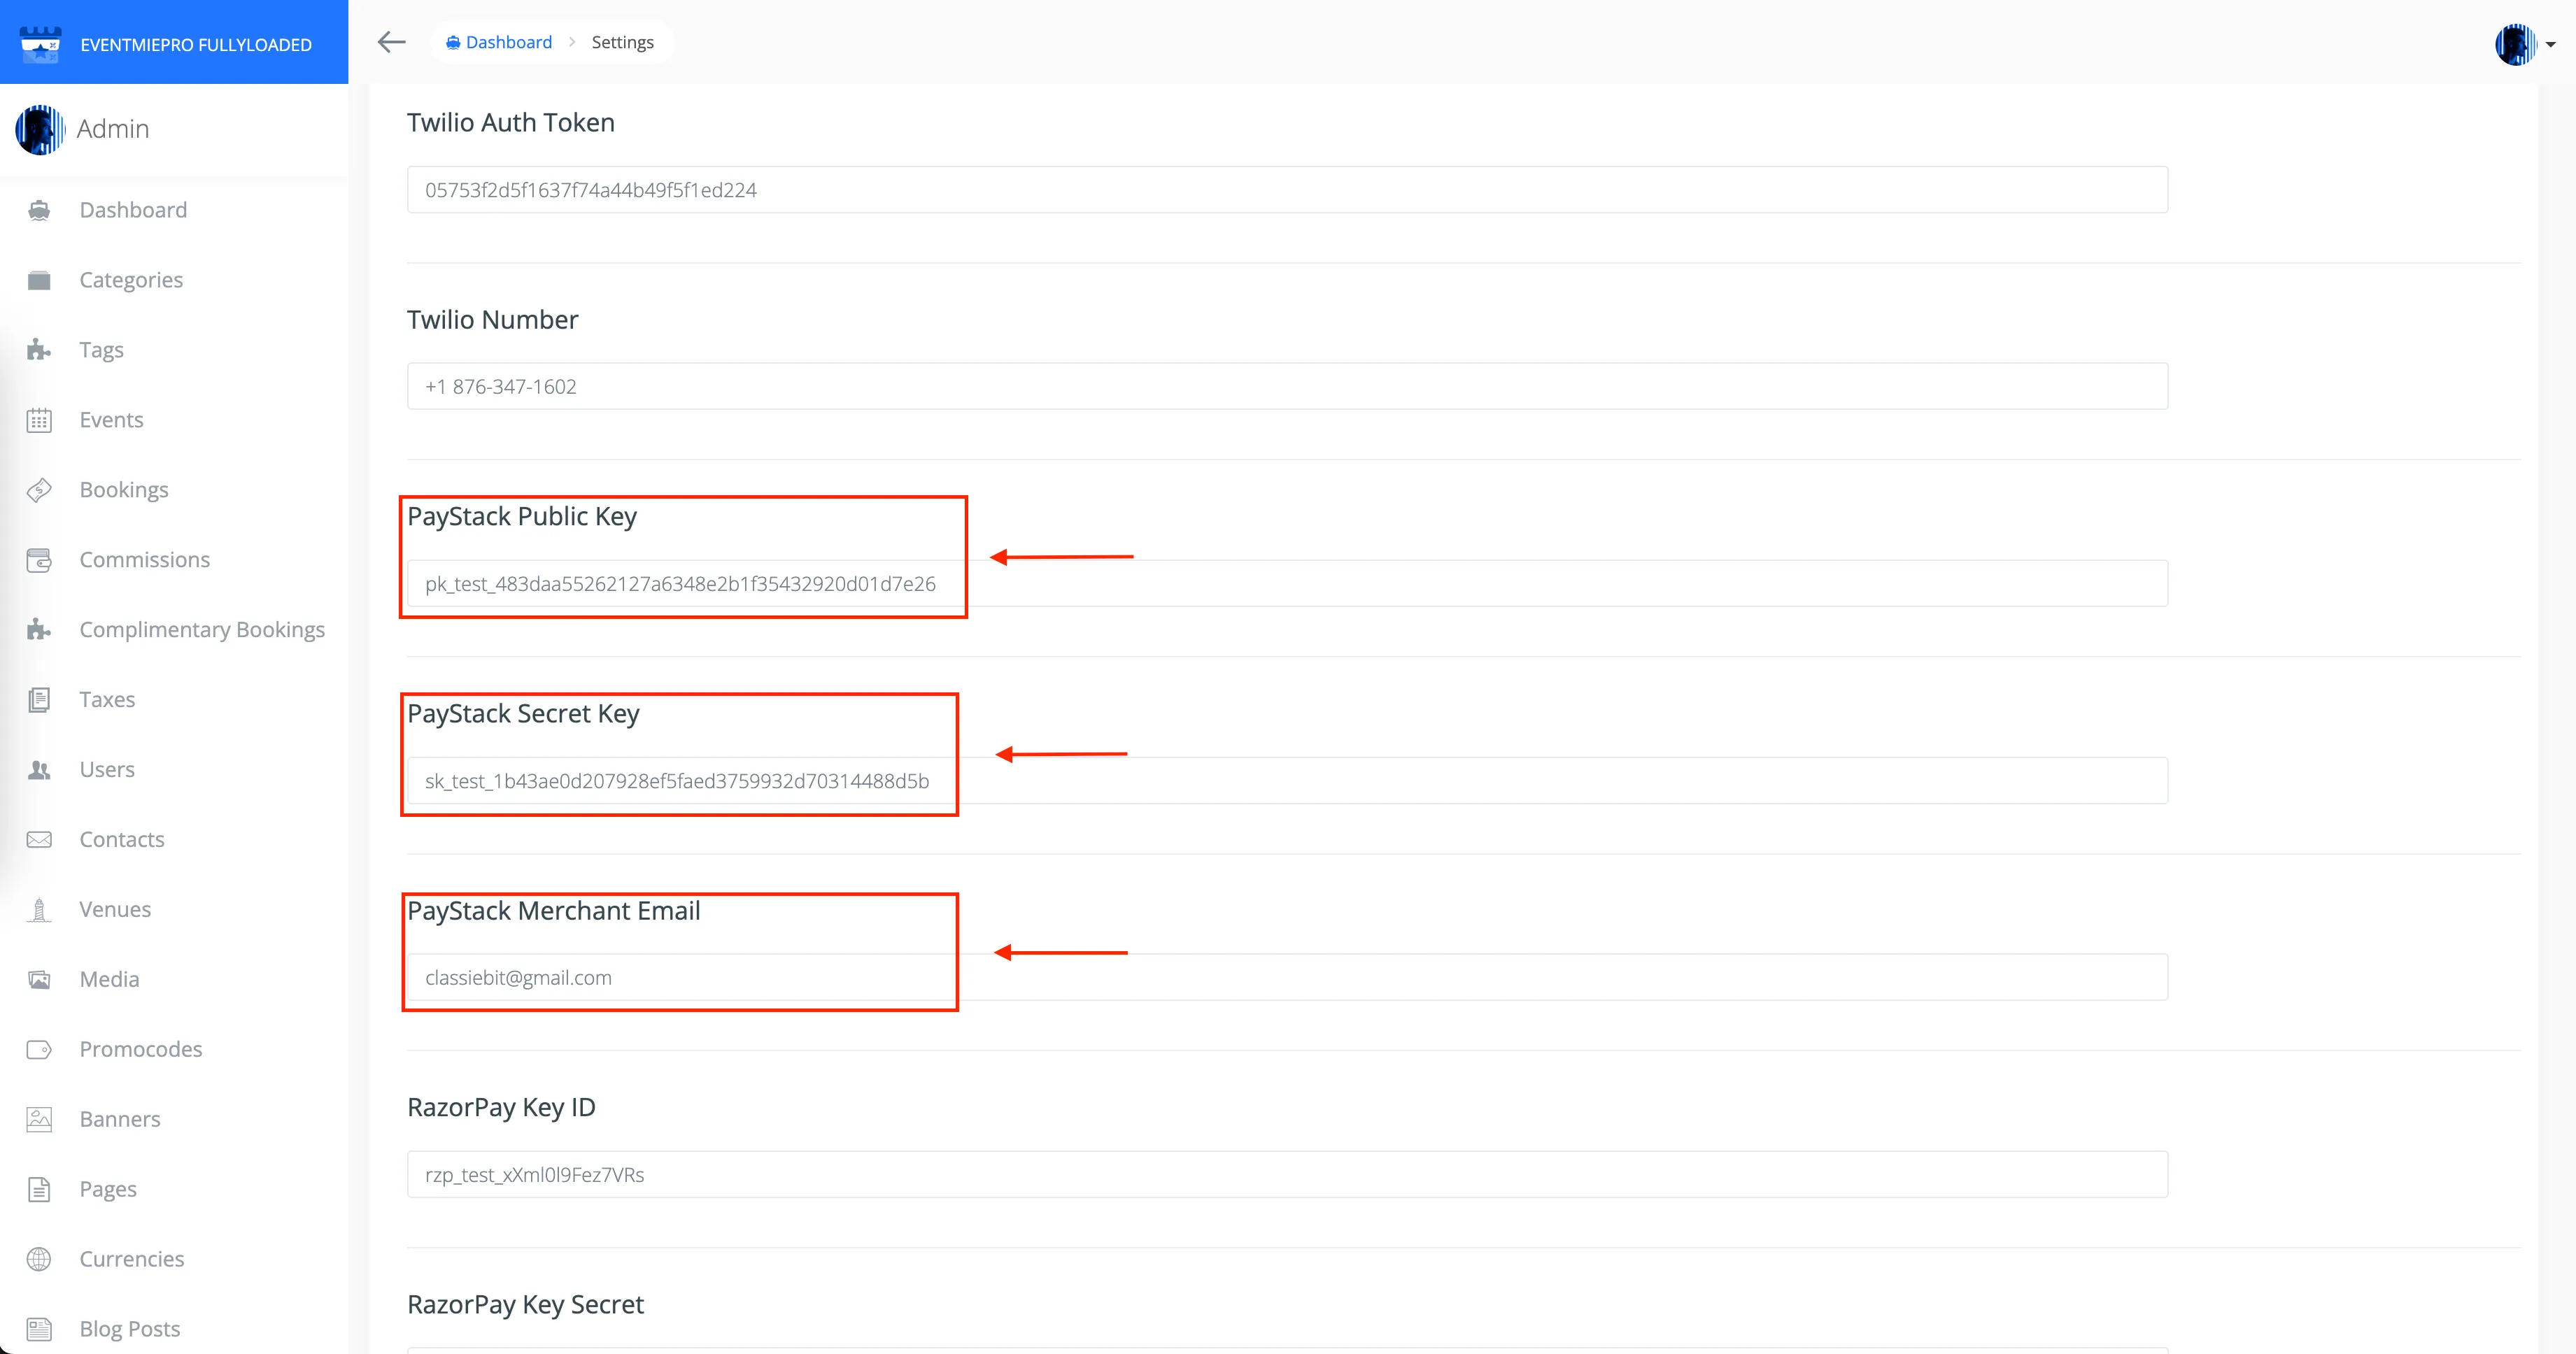Edit the PayStack Public Key field
Image resolution: width=2576 pixels, height=1354 pixels.
[1287, 583]
